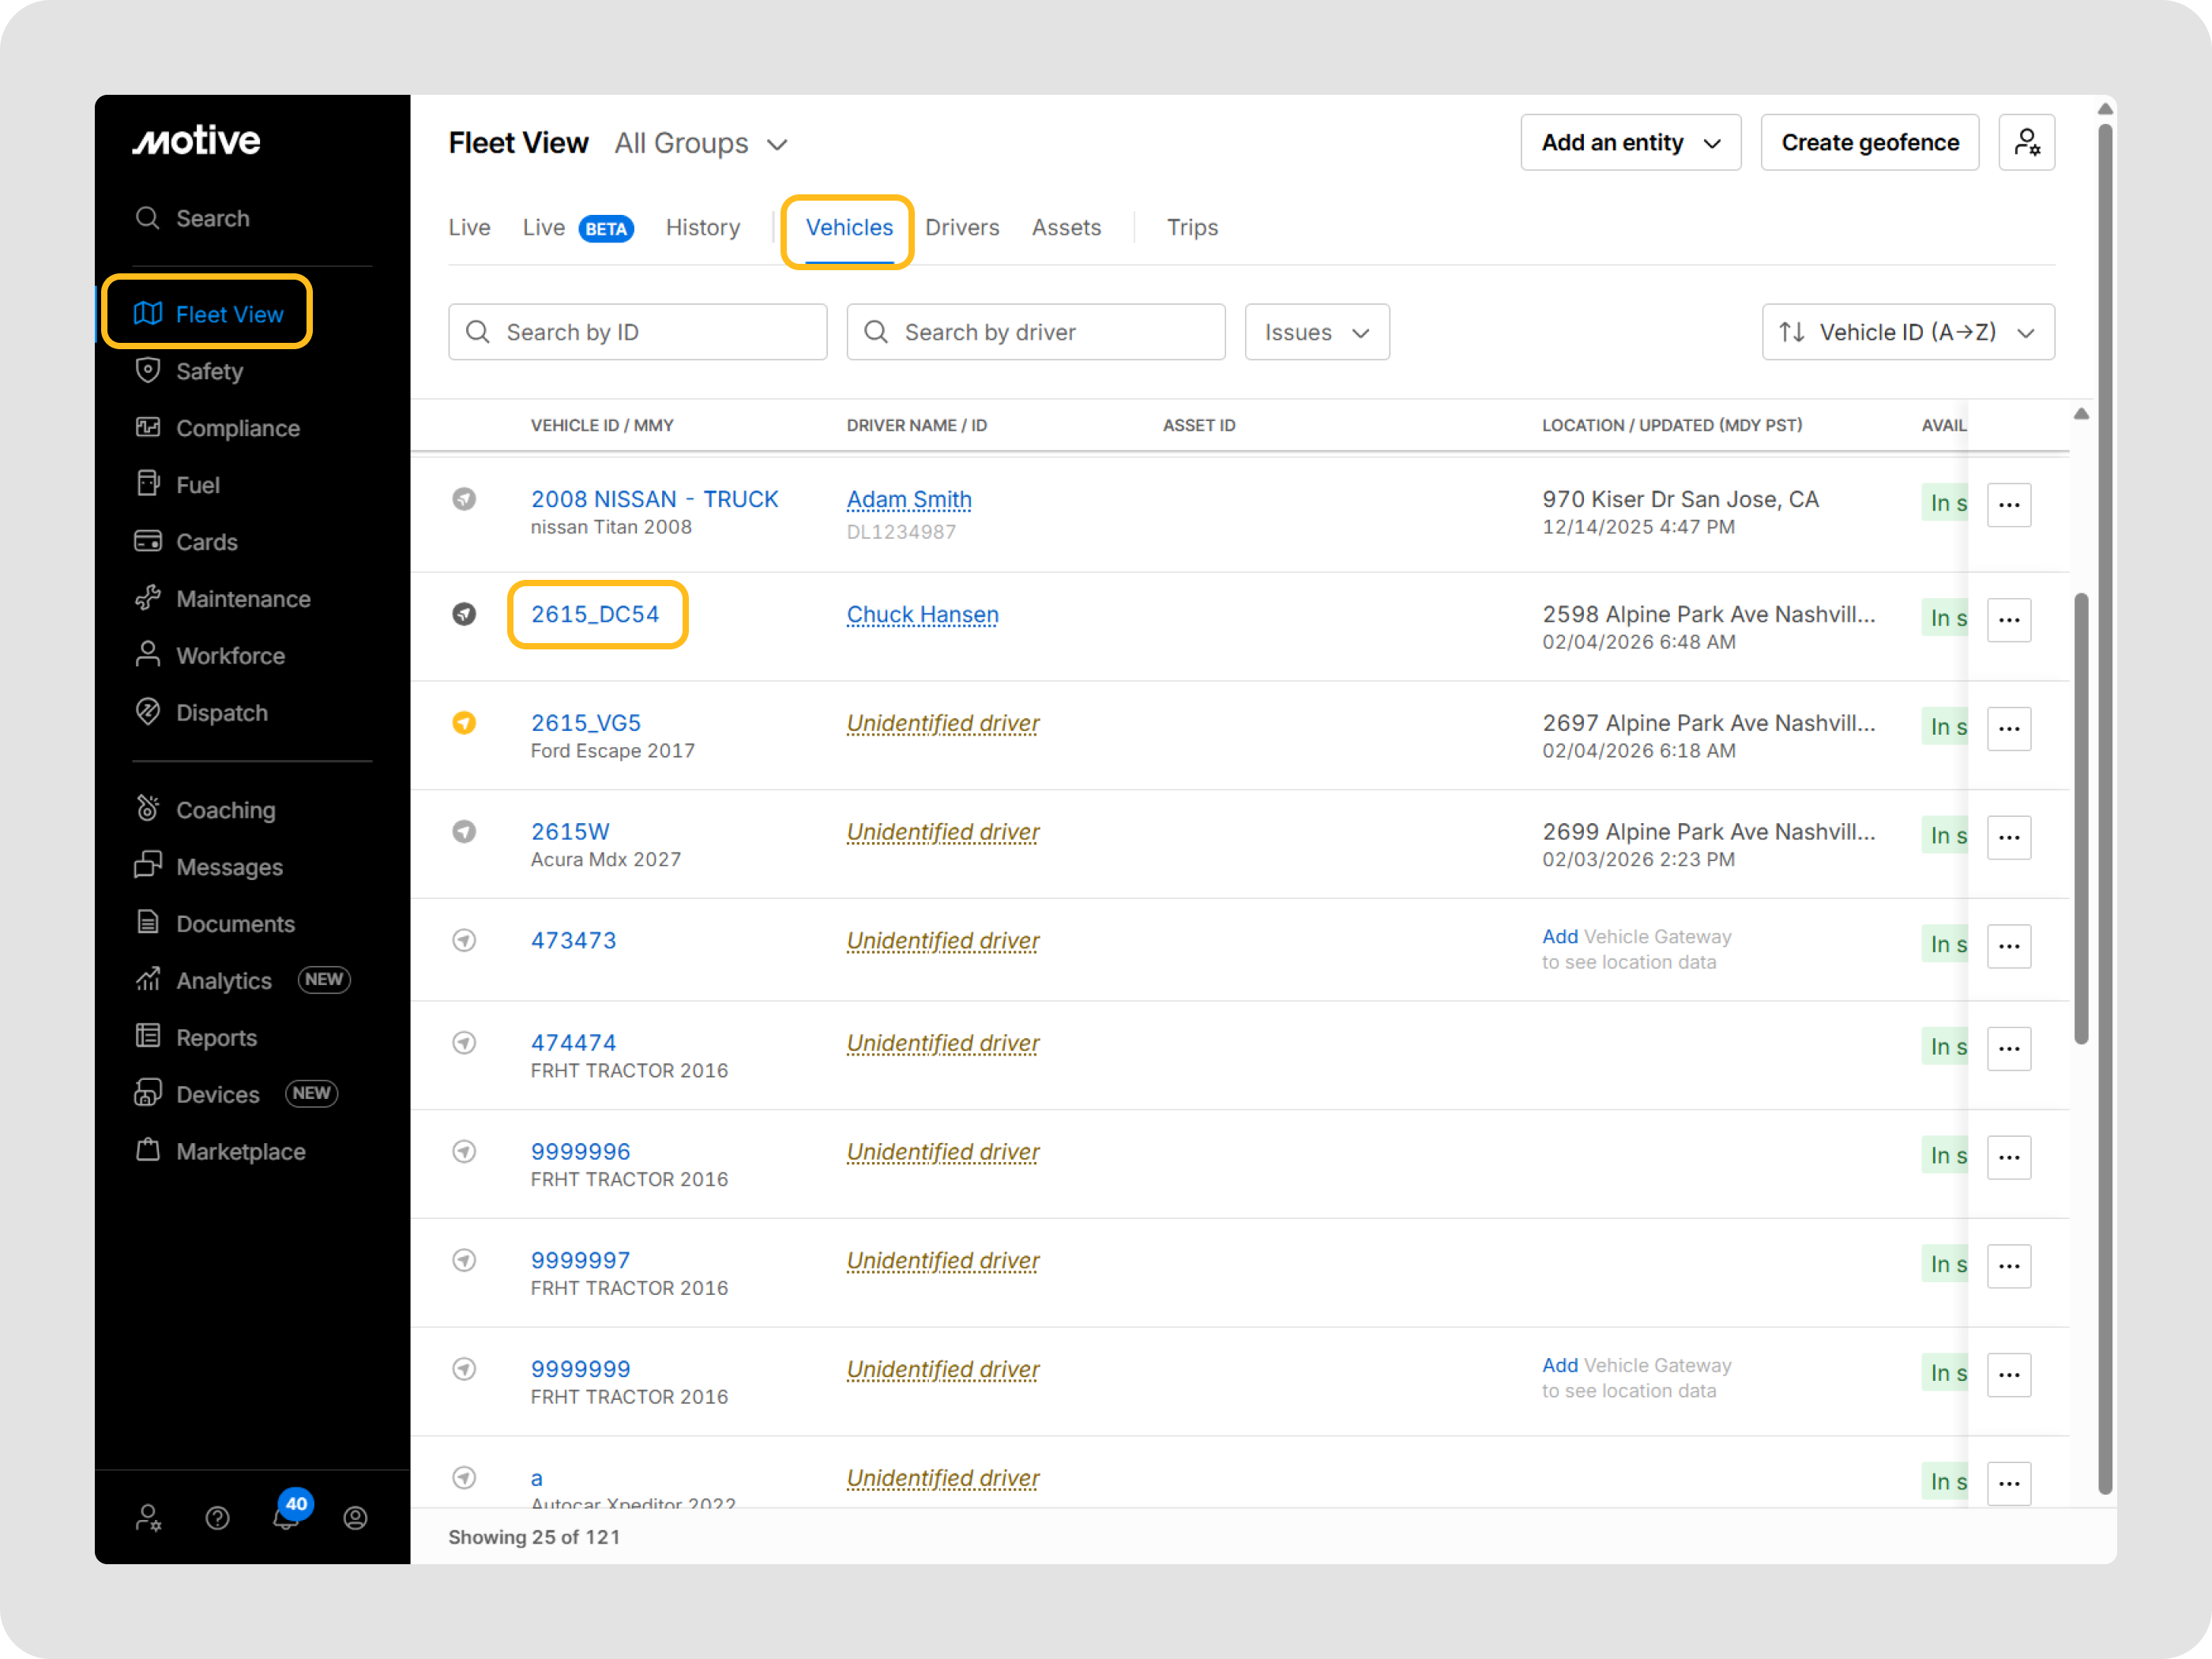Open more options for 2615_DC54 row
Screen dimensions: 2212x1659
pos(2008,620)
